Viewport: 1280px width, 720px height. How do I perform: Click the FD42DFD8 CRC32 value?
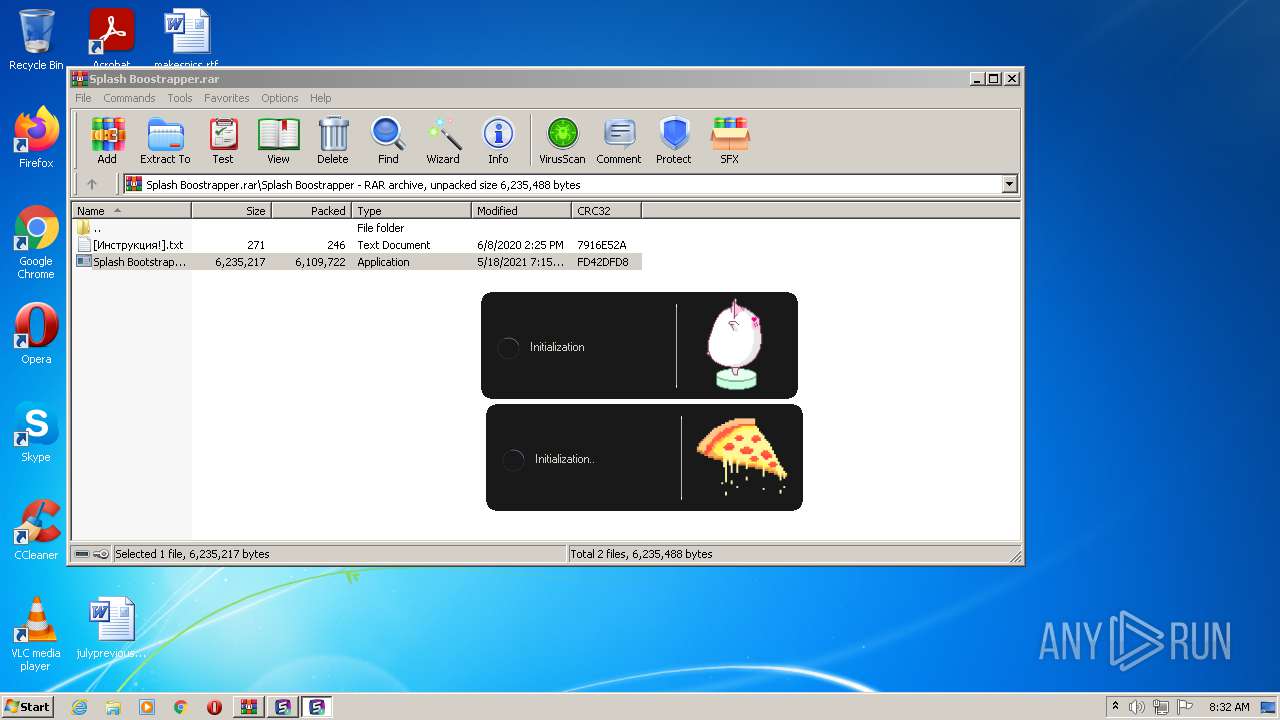coord(603,262)
